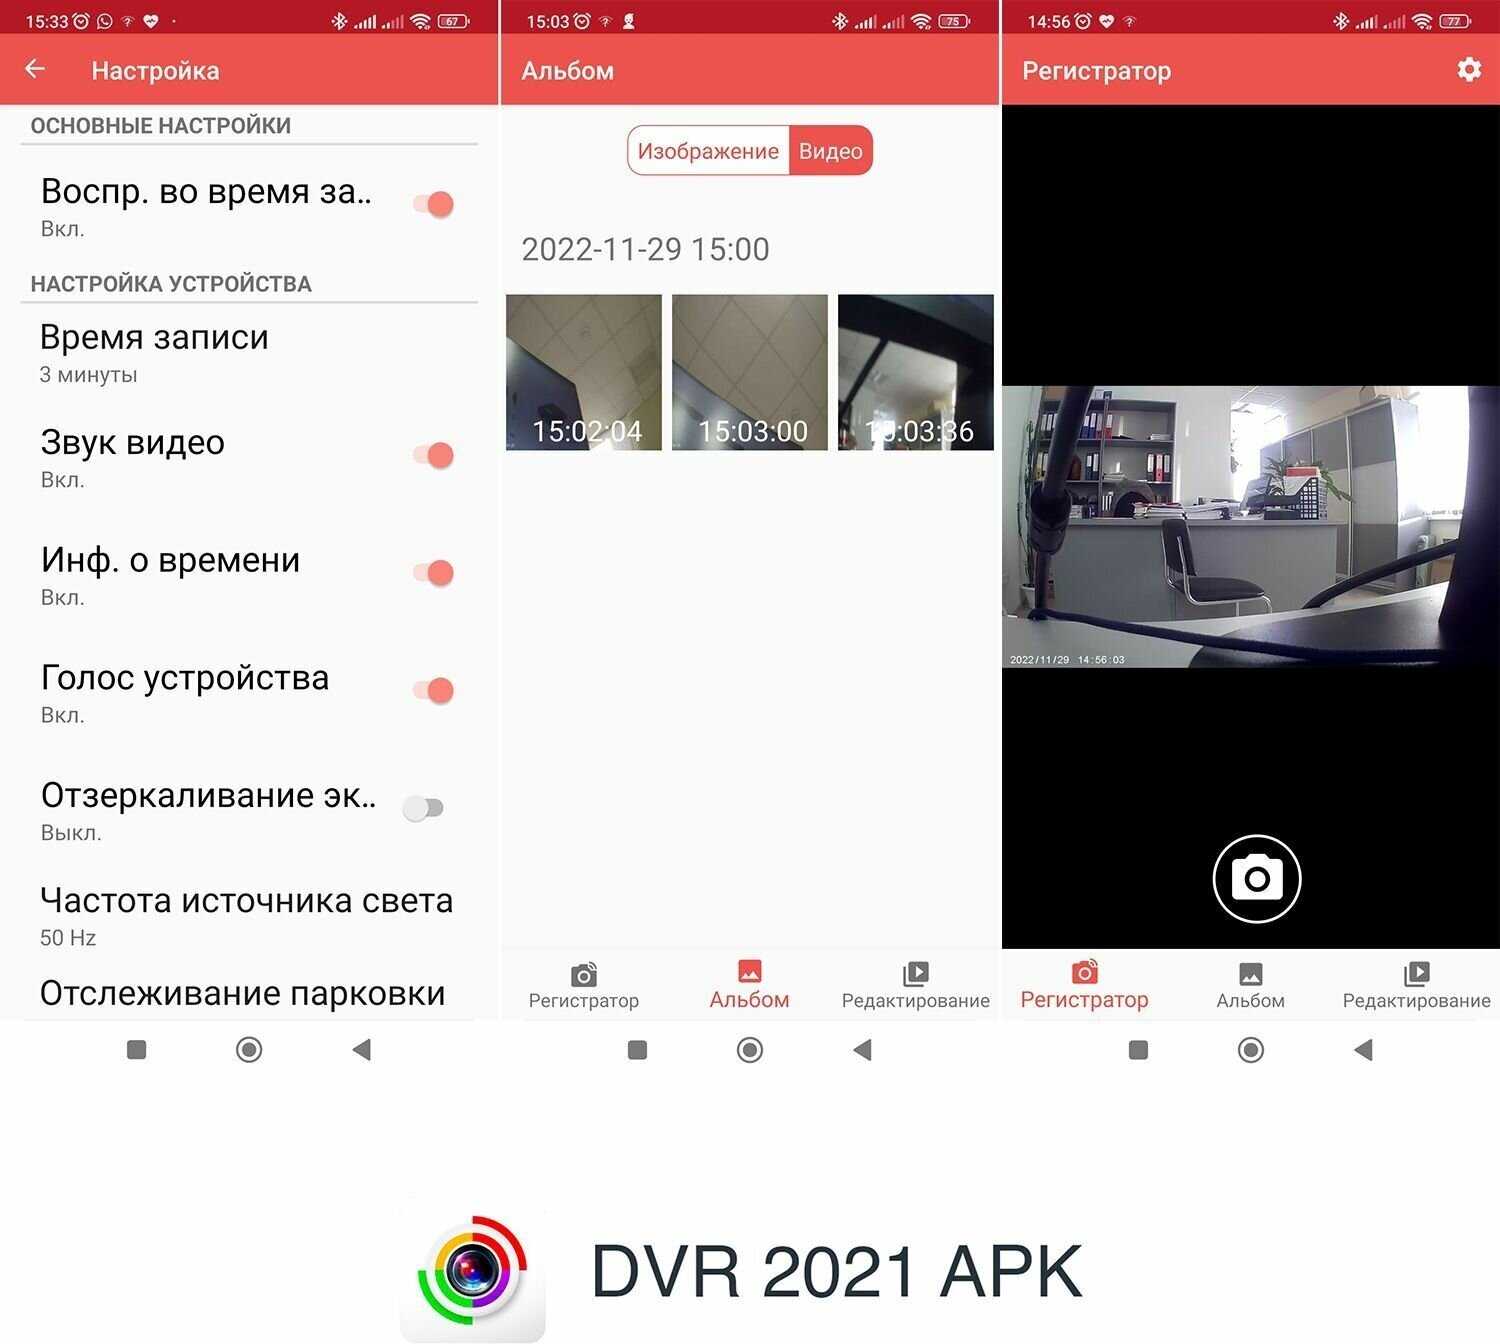
Task: Tap Редактирование tab in the Альбом screen
Action: 915,985
